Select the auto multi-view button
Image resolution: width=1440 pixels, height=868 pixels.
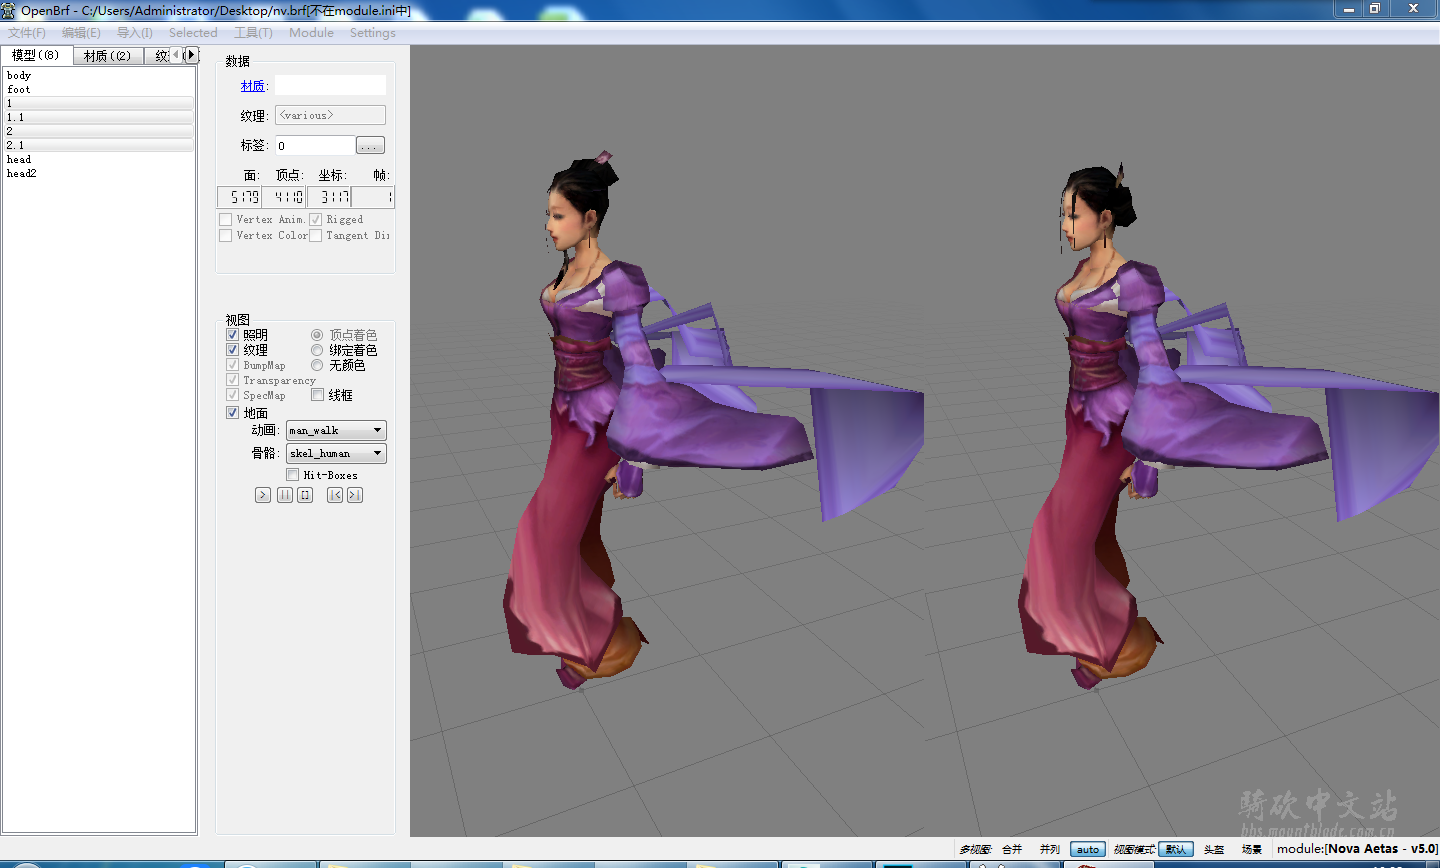pyautogui.click(x=1088, y=849)
